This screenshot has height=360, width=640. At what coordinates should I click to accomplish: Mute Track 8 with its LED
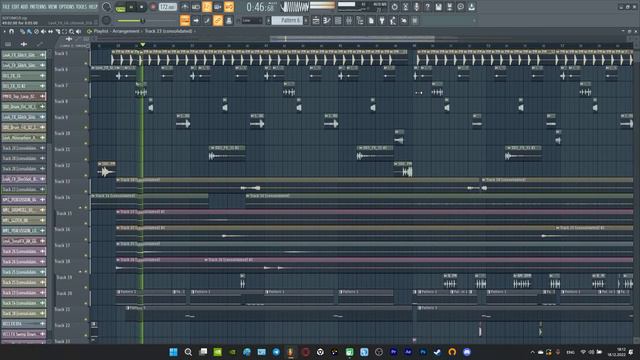(x=86, y=111)
